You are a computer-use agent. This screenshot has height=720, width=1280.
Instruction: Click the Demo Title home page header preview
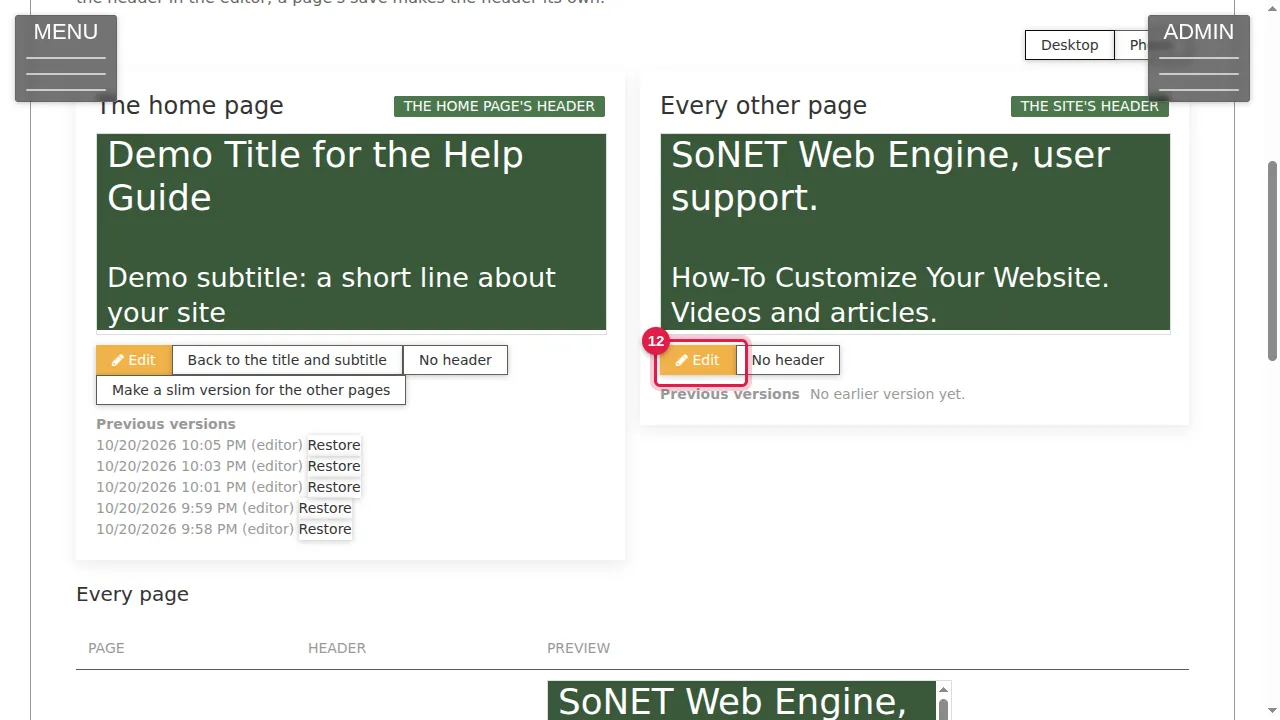351,232
